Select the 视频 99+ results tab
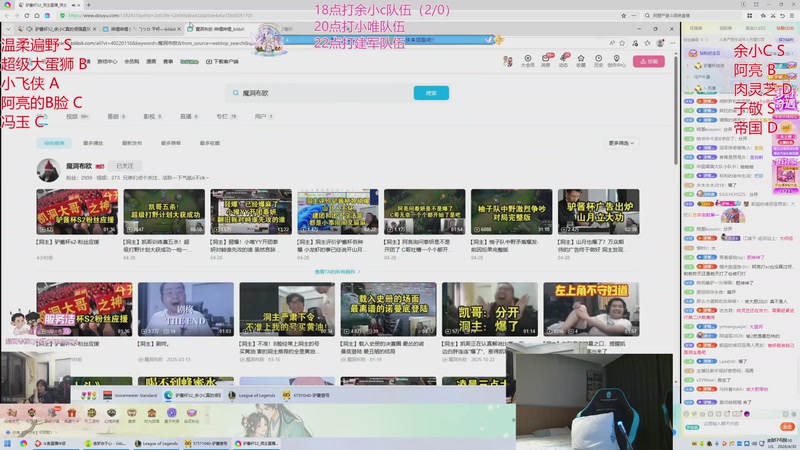Image resolution: width=800 pixels, height=450 pixels. click(x=77, y=116)
